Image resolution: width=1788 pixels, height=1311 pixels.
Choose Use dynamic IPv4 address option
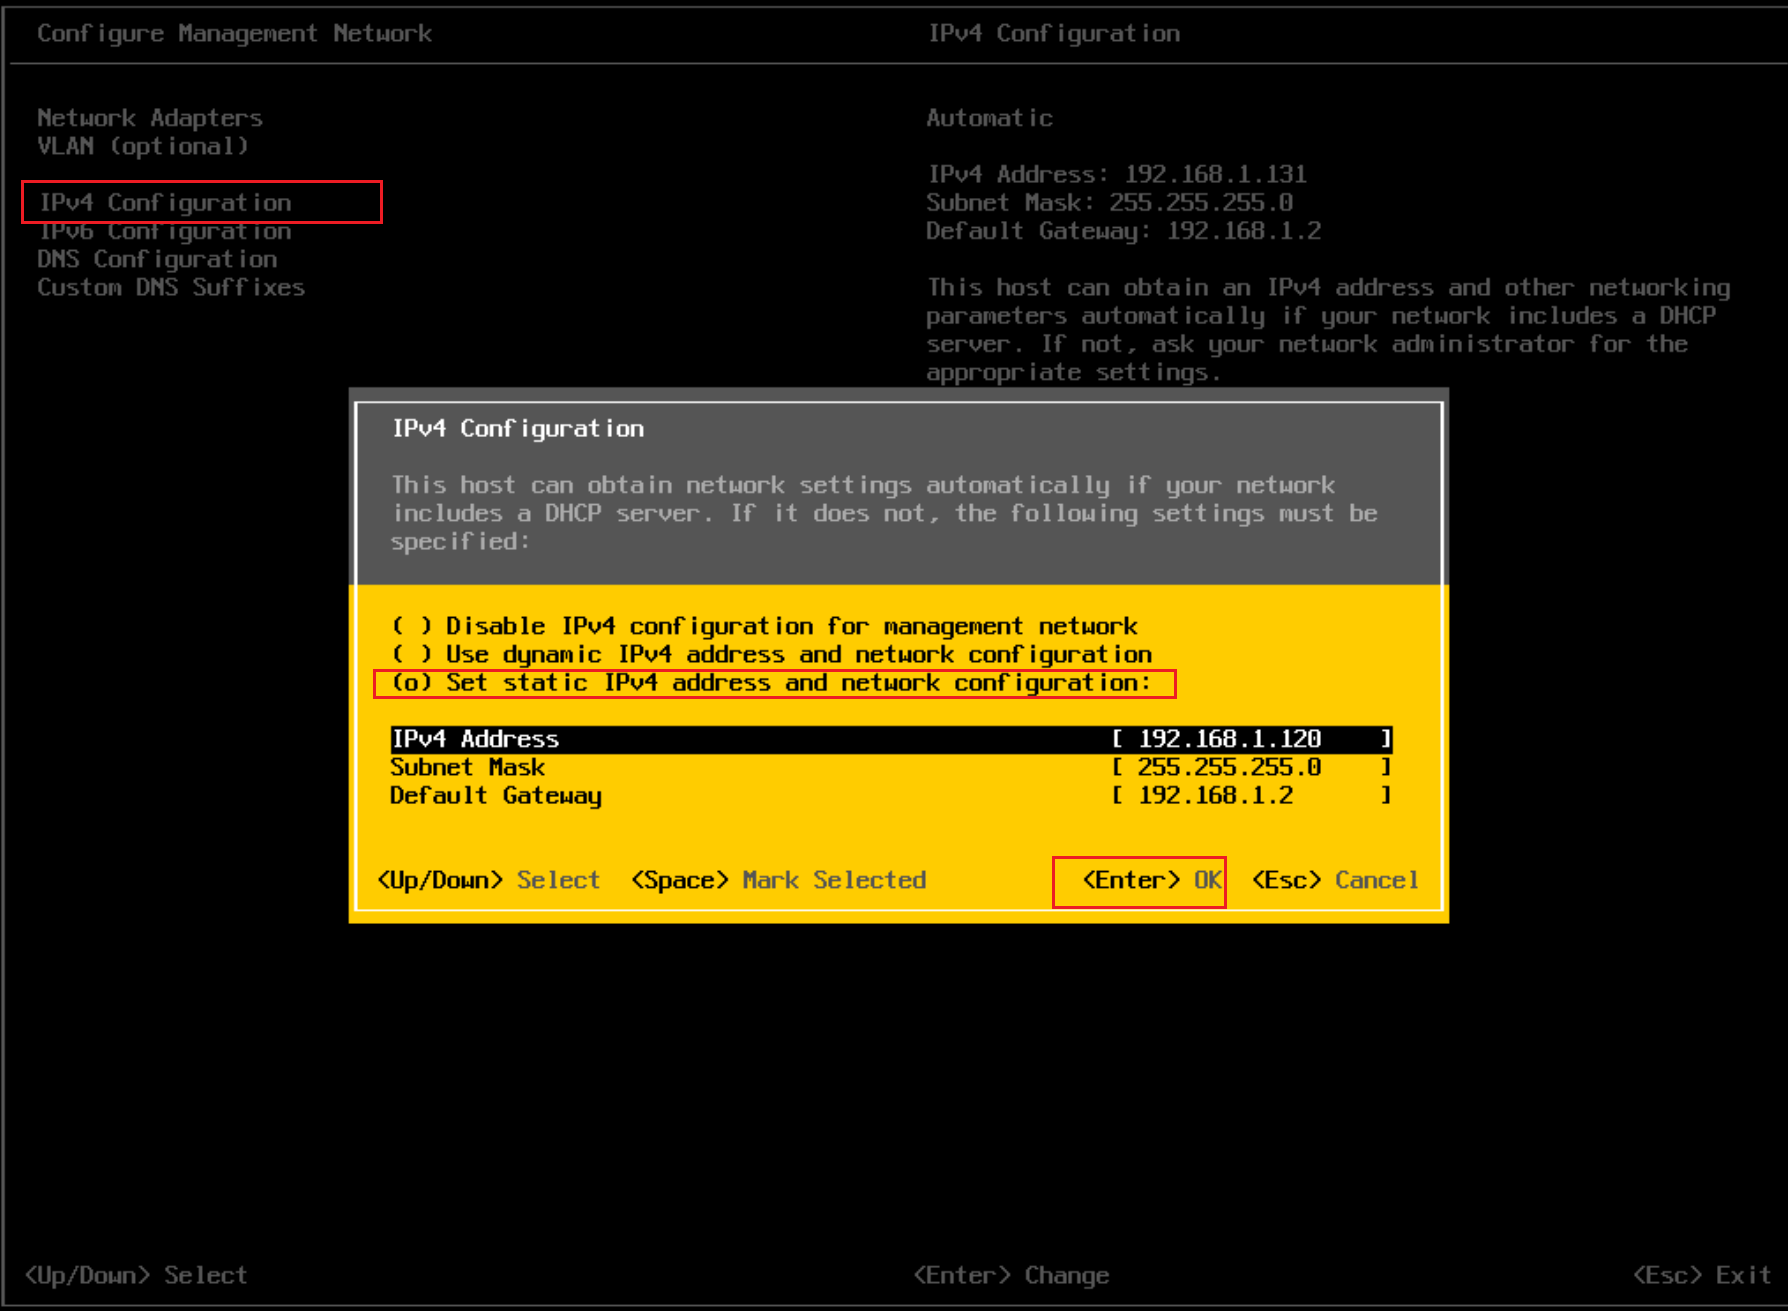[x=772, y=654]
